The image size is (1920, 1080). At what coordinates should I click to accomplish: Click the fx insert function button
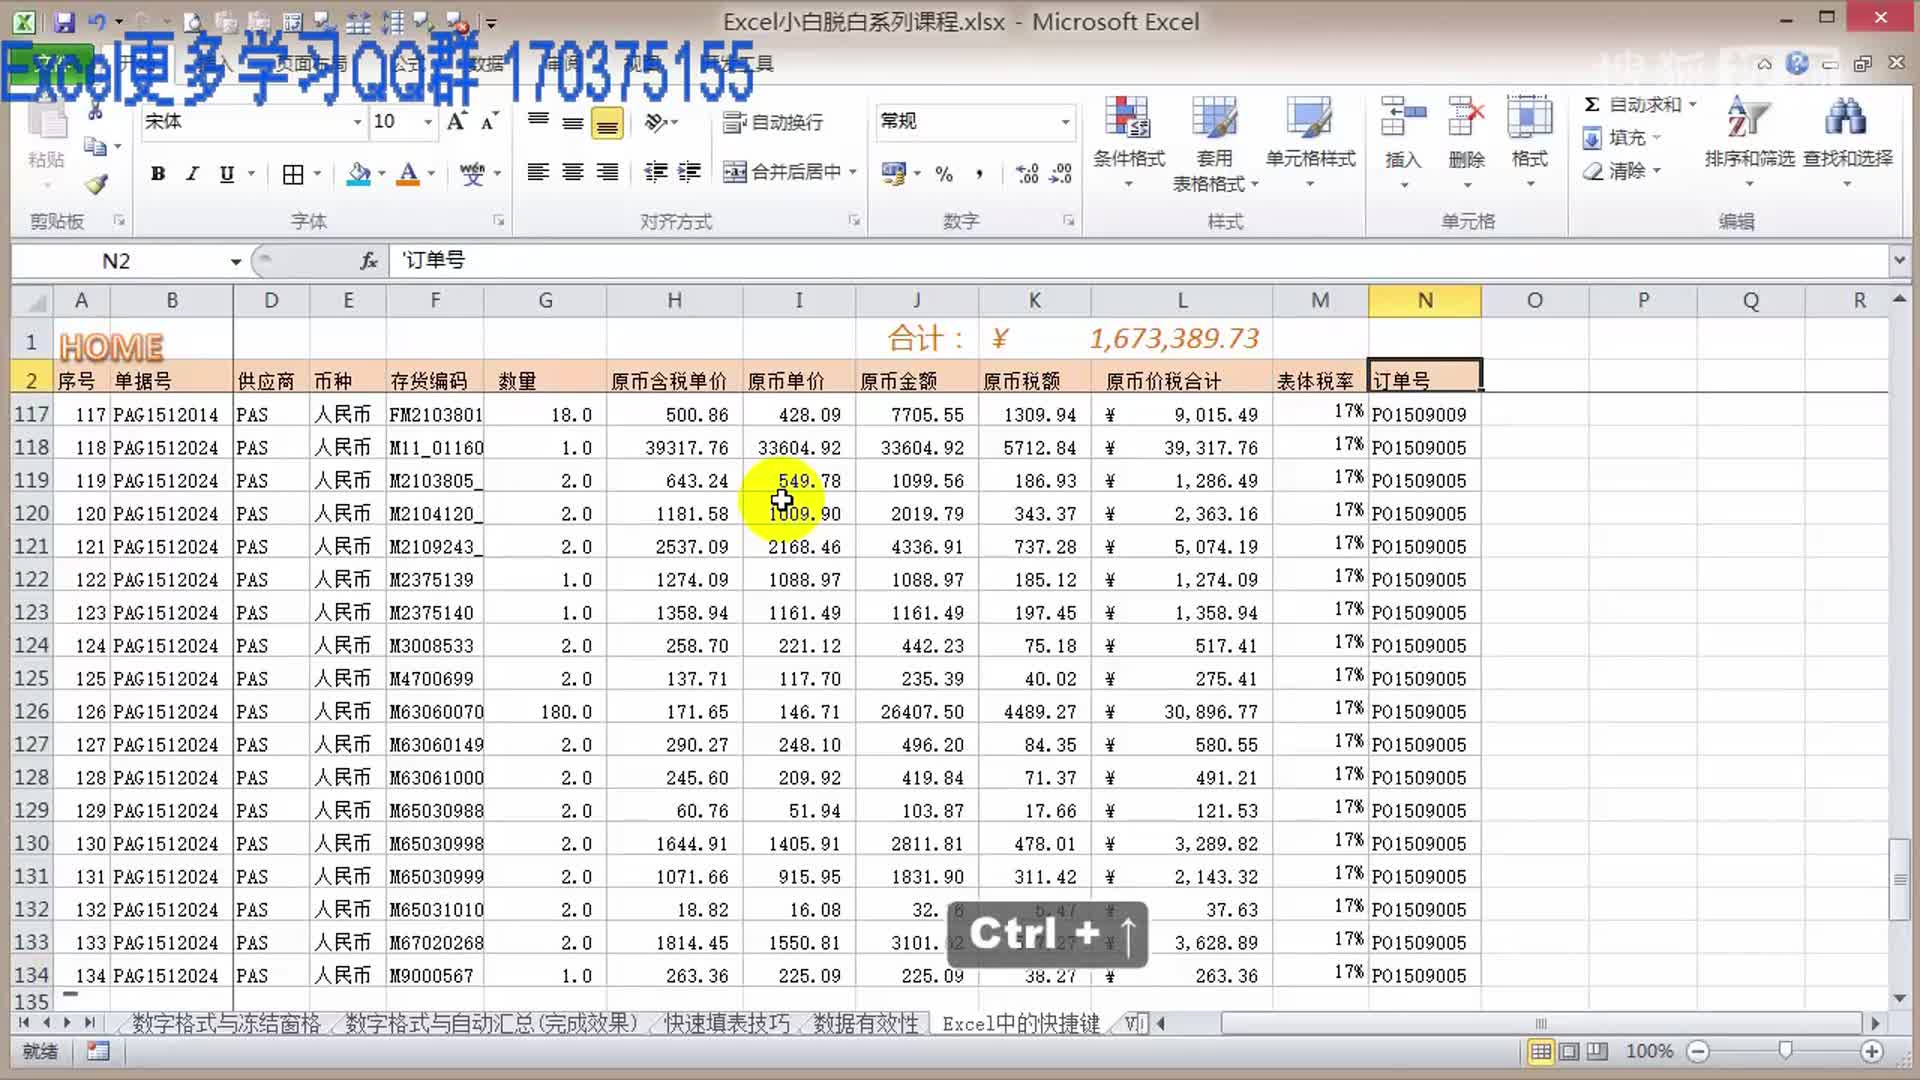[x=368, y=261]
